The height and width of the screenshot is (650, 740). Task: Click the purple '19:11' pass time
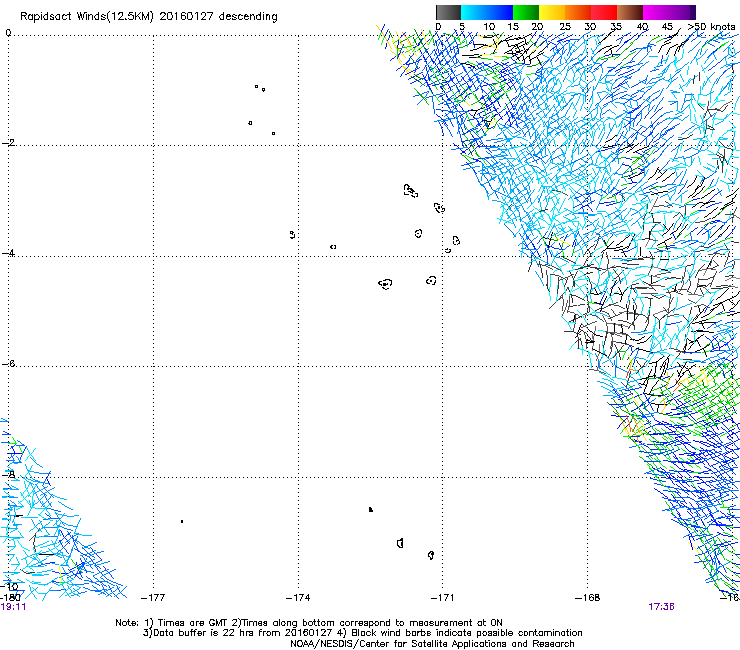pyautogui.click(x=13, y=607)
